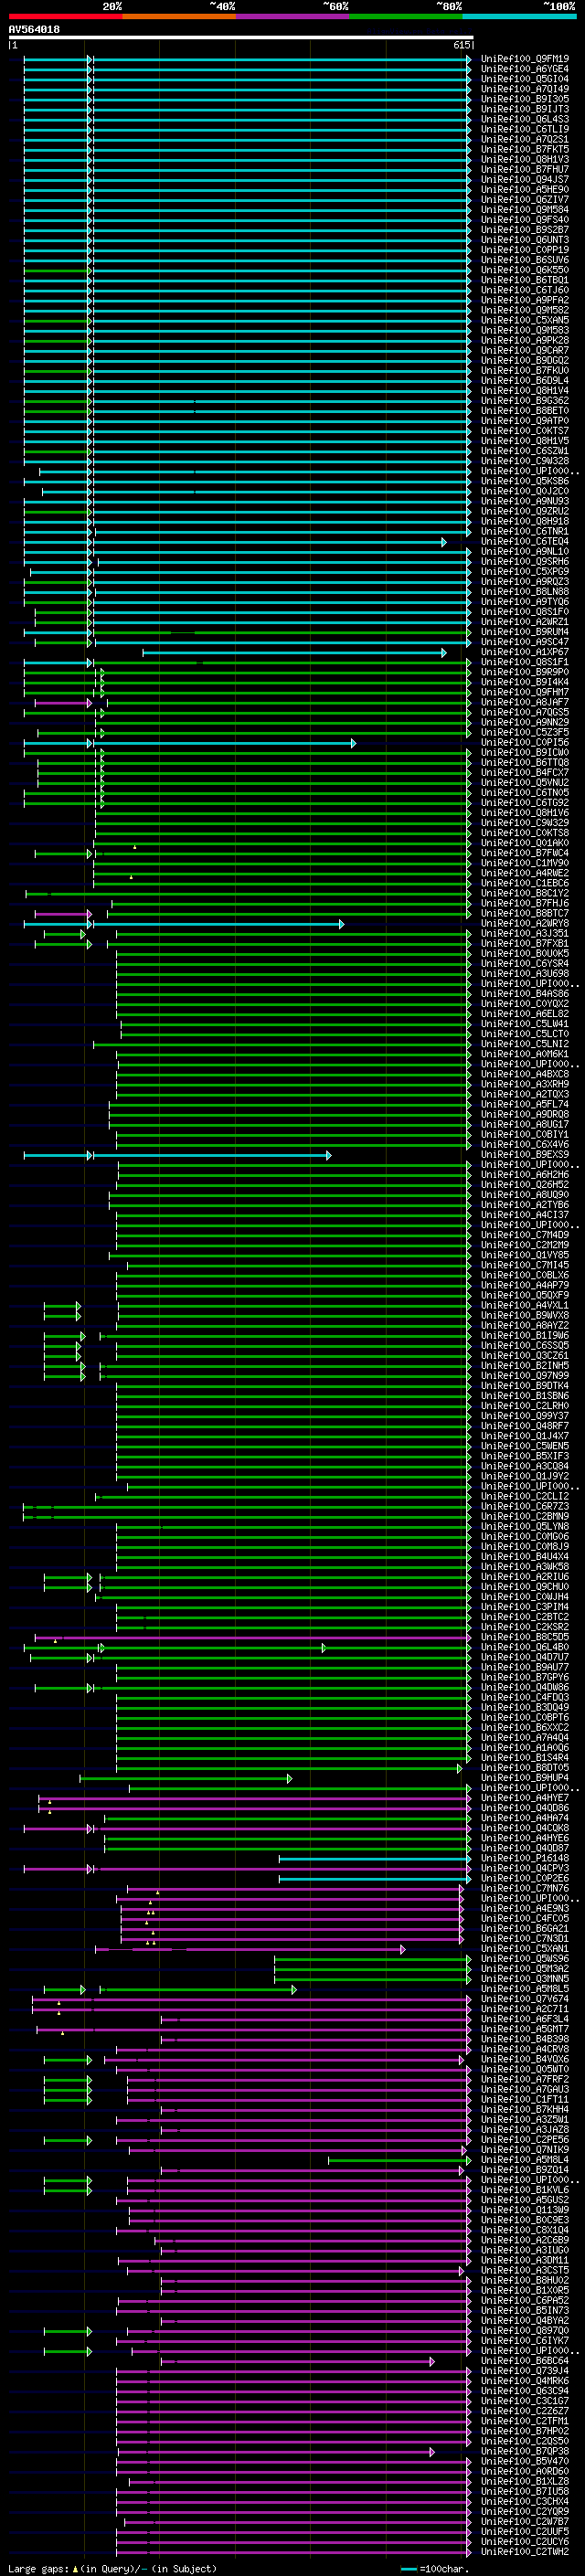Click the UniRef100_A3XRH9 label
The image size is (585, 2576).
tap(525, 1084)
